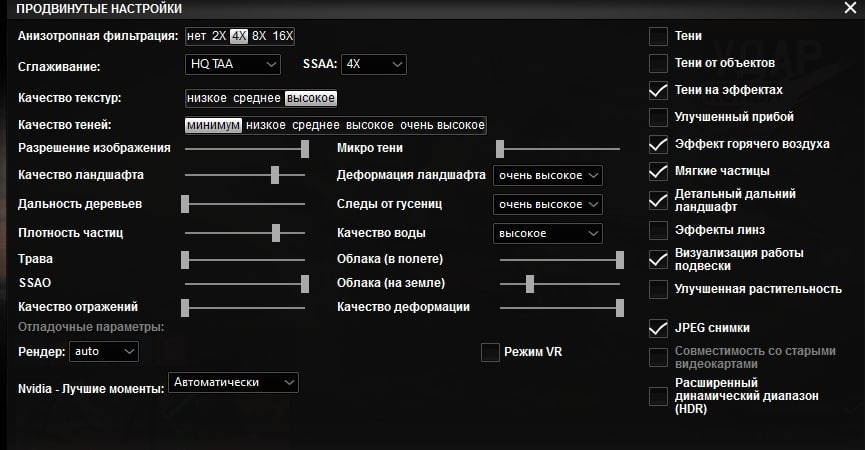
Task: Uncheck Визуализация работы подвески checkbox
Action: [658, 260]
